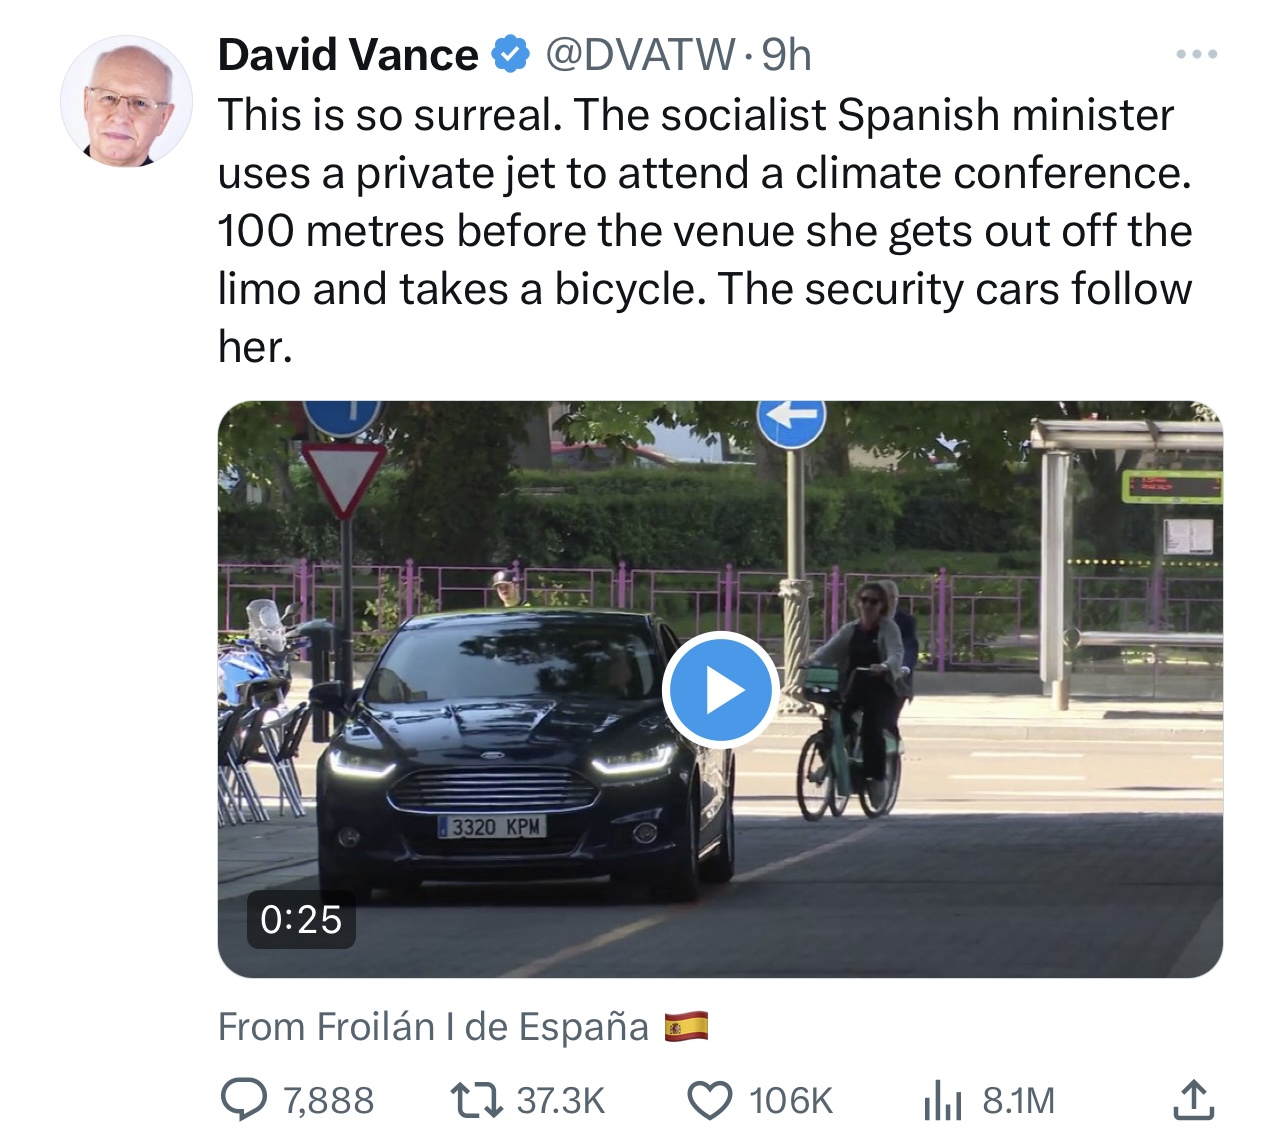1284x1139 pixels.
Task: Click the 106K likes count
Action: coord(791,1101)
